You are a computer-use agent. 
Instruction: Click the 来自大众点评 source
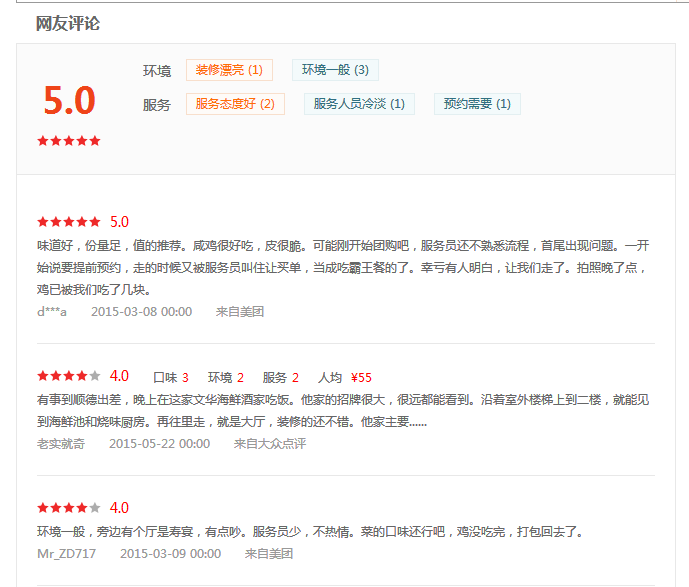pyautogui.click(x=270, y=443)
